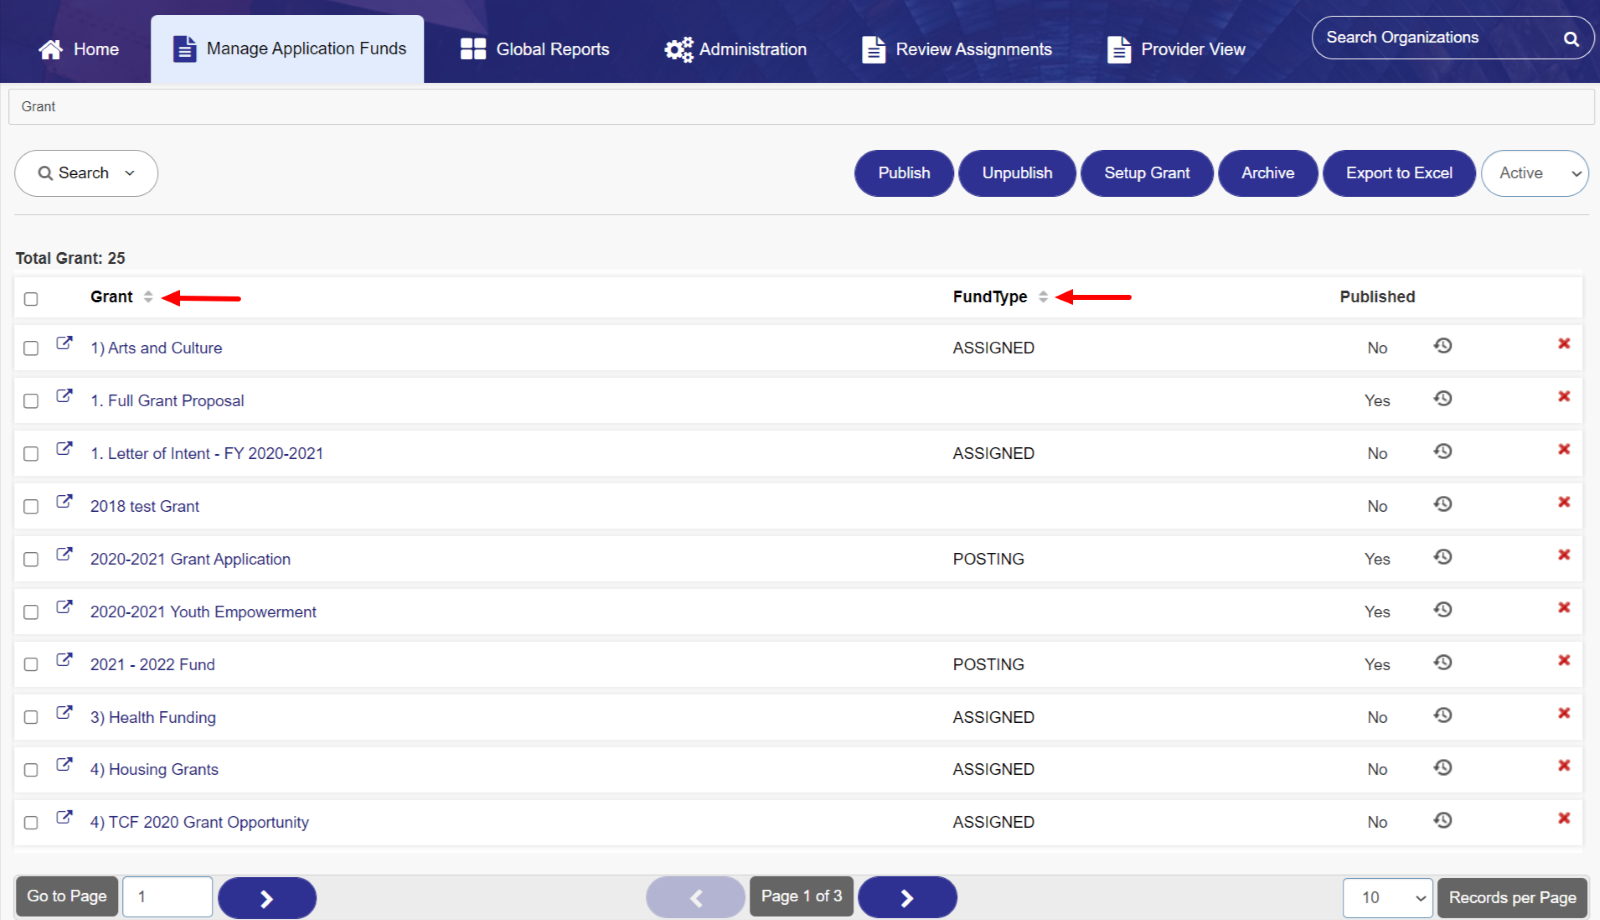Open external link icon for Housing Grants row
This screenshot has height=920, width=1600.
(64, 765)
